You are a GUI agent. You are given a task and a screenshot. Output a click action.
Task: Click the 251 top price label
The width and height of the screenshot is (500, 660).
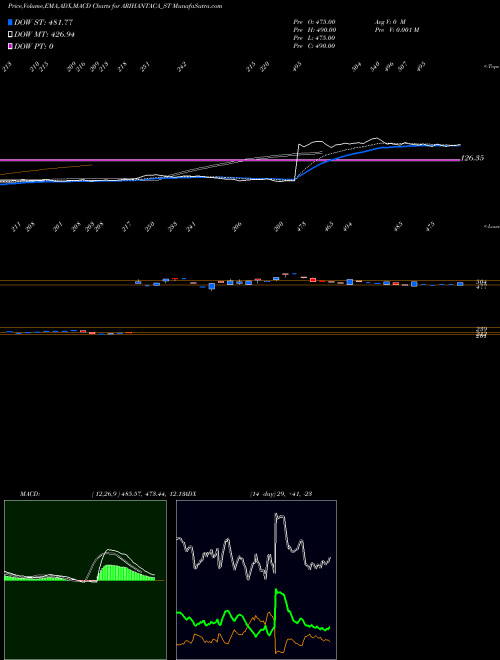coord(145,67)
